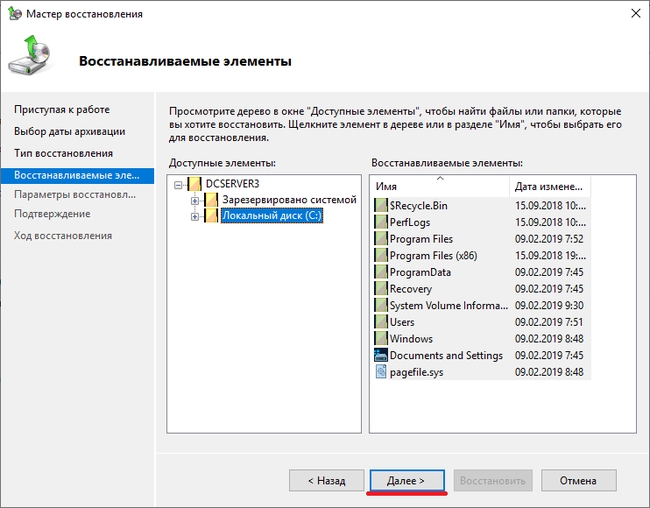Select the Program Files name
The height and width of the screenshot is (508, 650).
coord(421,239)
